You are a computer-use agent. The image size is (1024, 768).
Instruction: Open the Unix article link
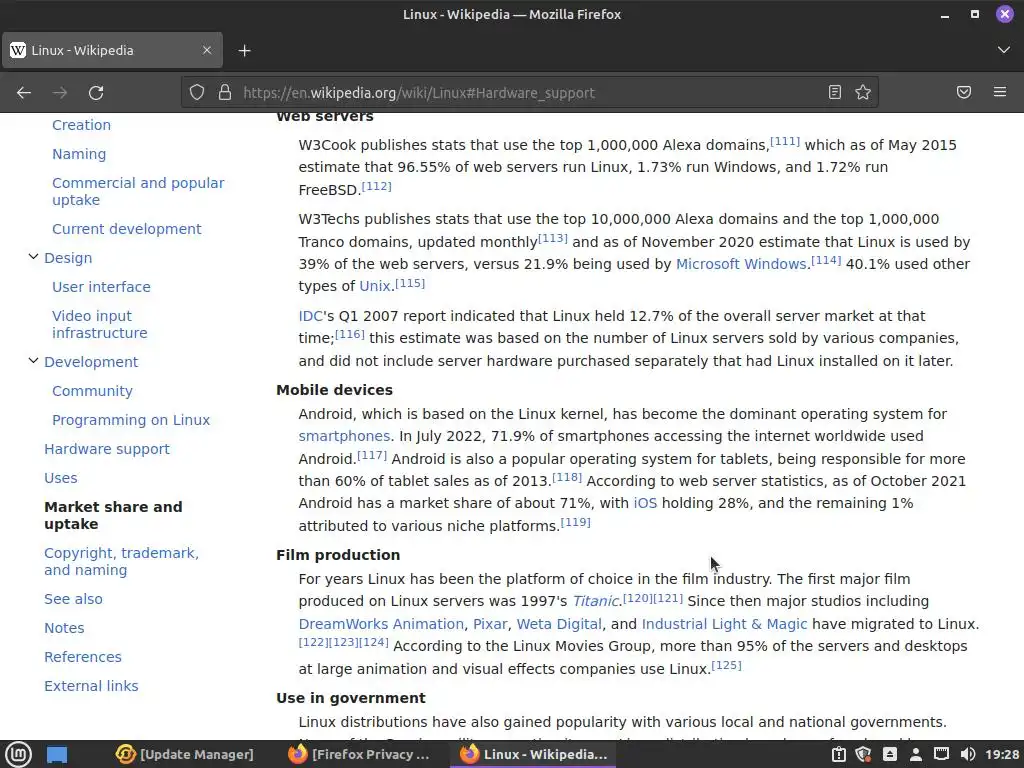click(375, 286)
